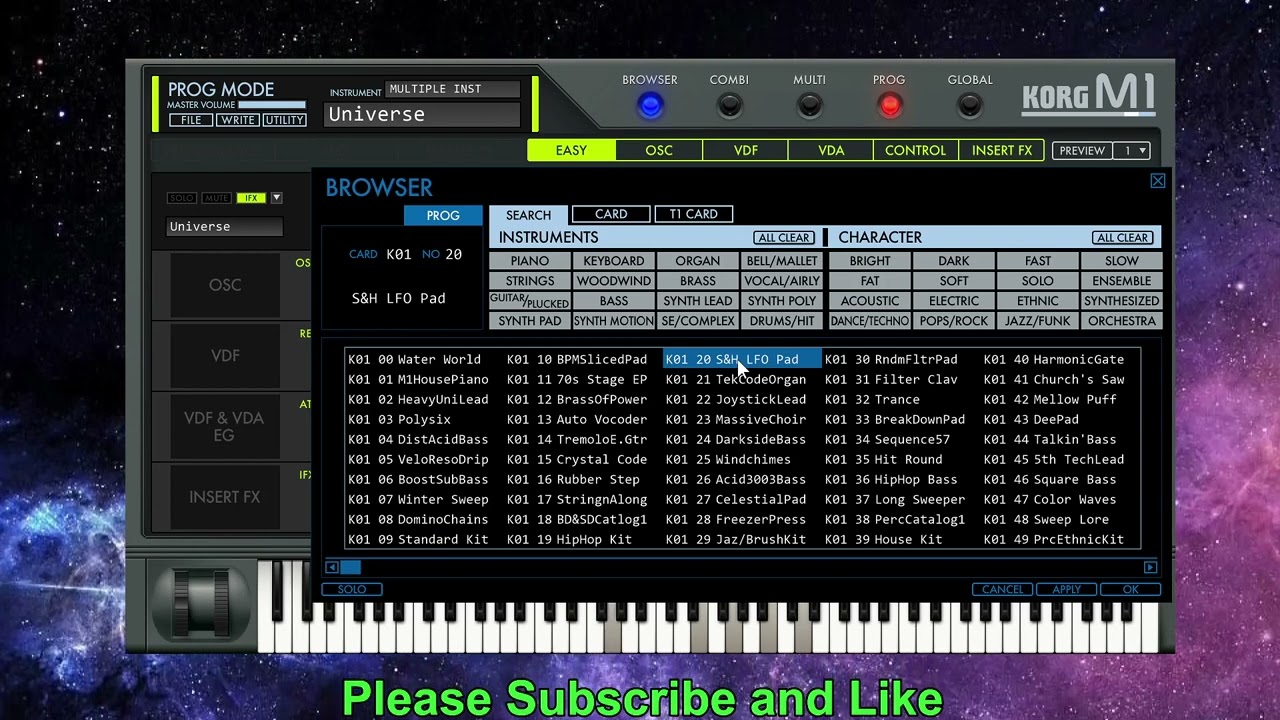Click CANCEL in the browser
The height and width of the screenshot is (720, 1280).
click(1002, 590)
